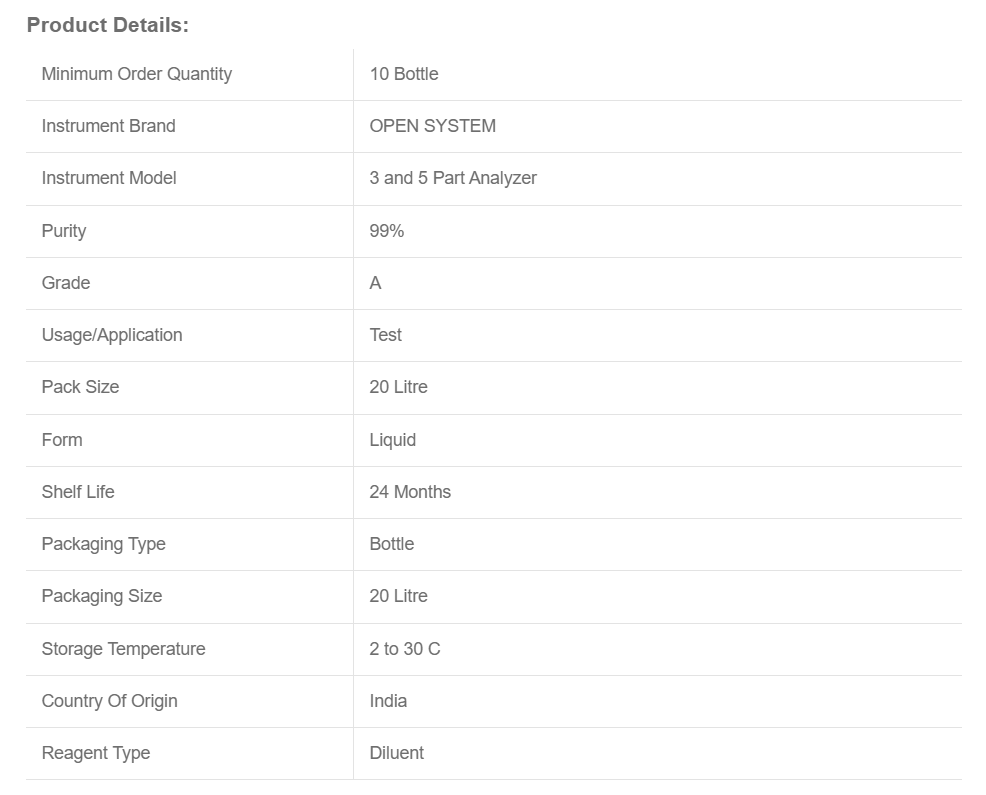Click the Packaging Size label

coord(101,596)
